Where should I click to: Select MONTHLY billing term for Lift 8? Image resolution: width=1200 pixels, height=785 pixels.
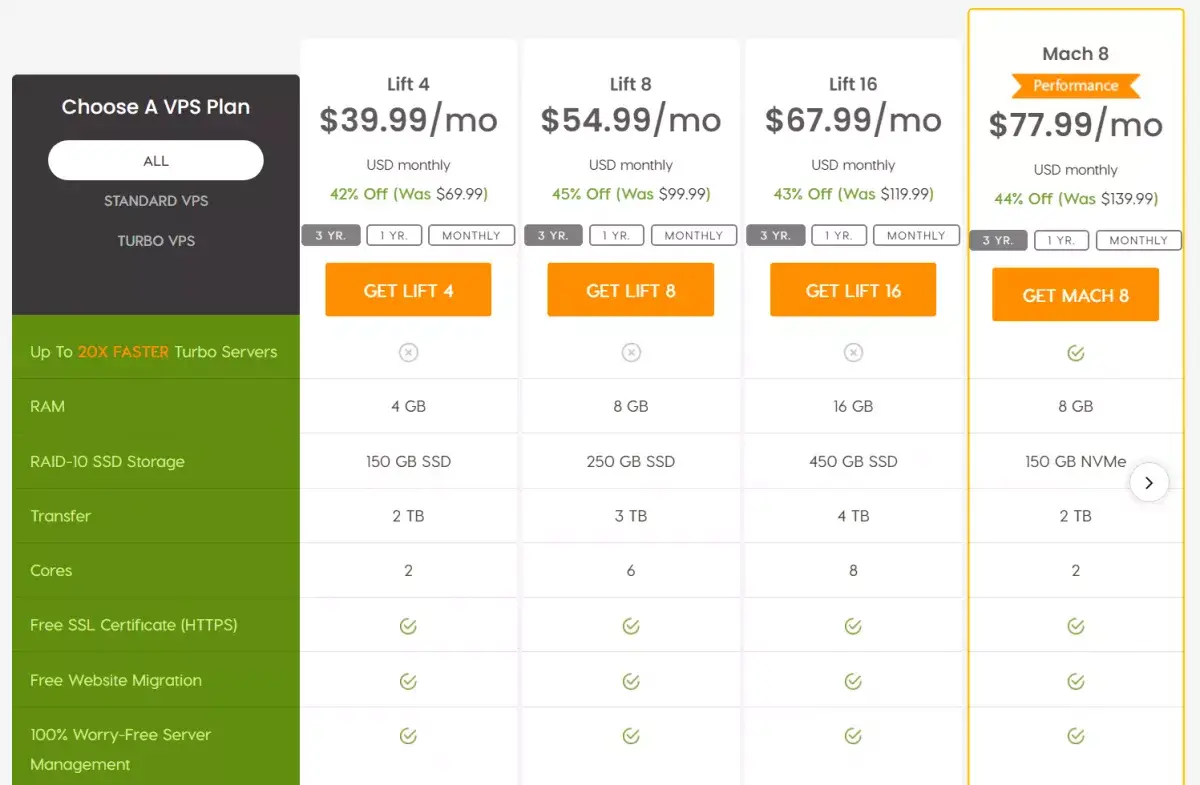[693, 236]
